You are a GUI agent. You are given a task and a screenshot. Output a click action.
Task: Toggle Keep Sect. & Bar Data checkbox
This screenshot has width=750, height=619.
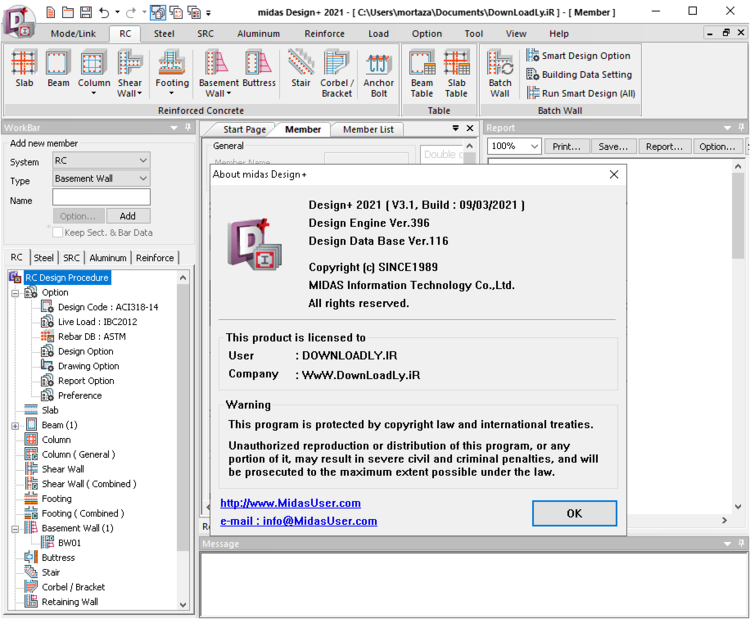tap(58, 232)
